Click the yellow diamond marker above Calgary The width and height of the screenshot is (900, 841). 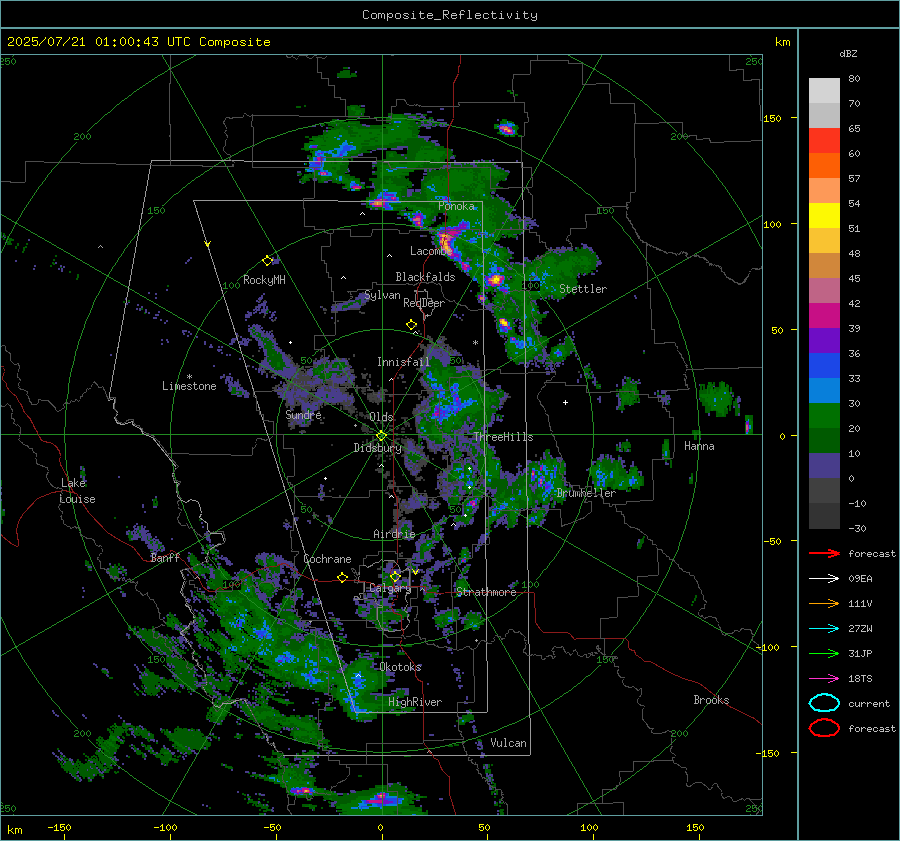395,576
